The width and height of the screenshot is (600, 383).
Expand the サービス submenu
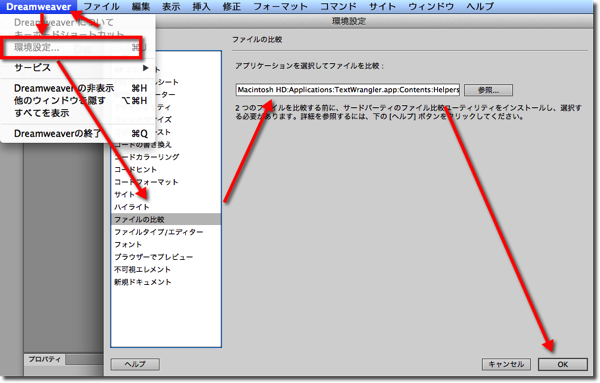click(x=78, y=68)
